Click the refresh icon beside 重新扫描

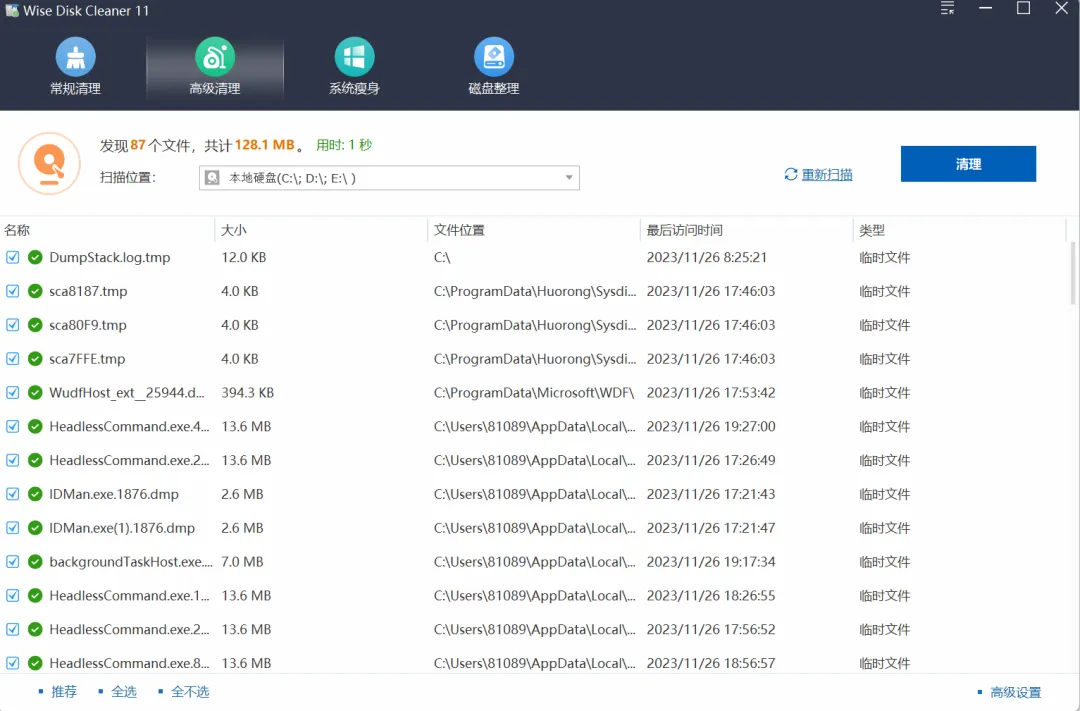(791, 174)
